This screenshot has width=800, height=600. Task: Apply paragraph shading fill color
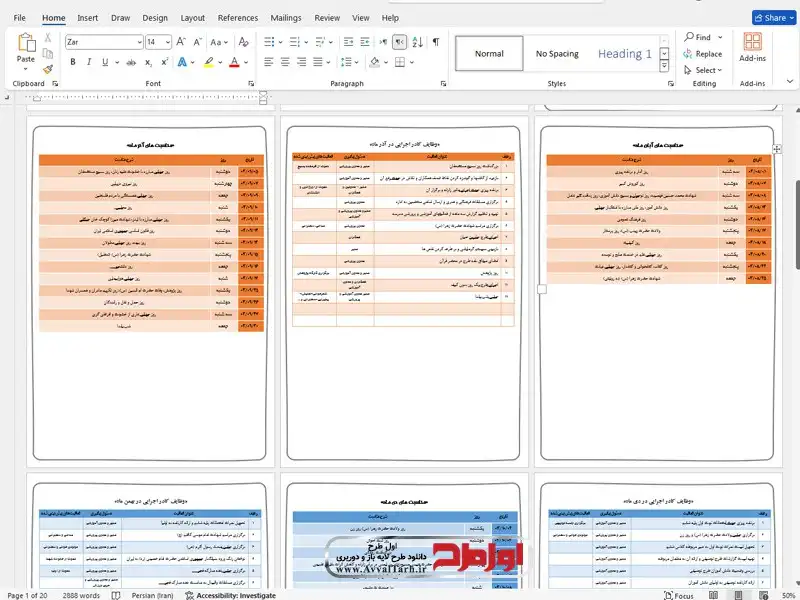pos(374,62)
